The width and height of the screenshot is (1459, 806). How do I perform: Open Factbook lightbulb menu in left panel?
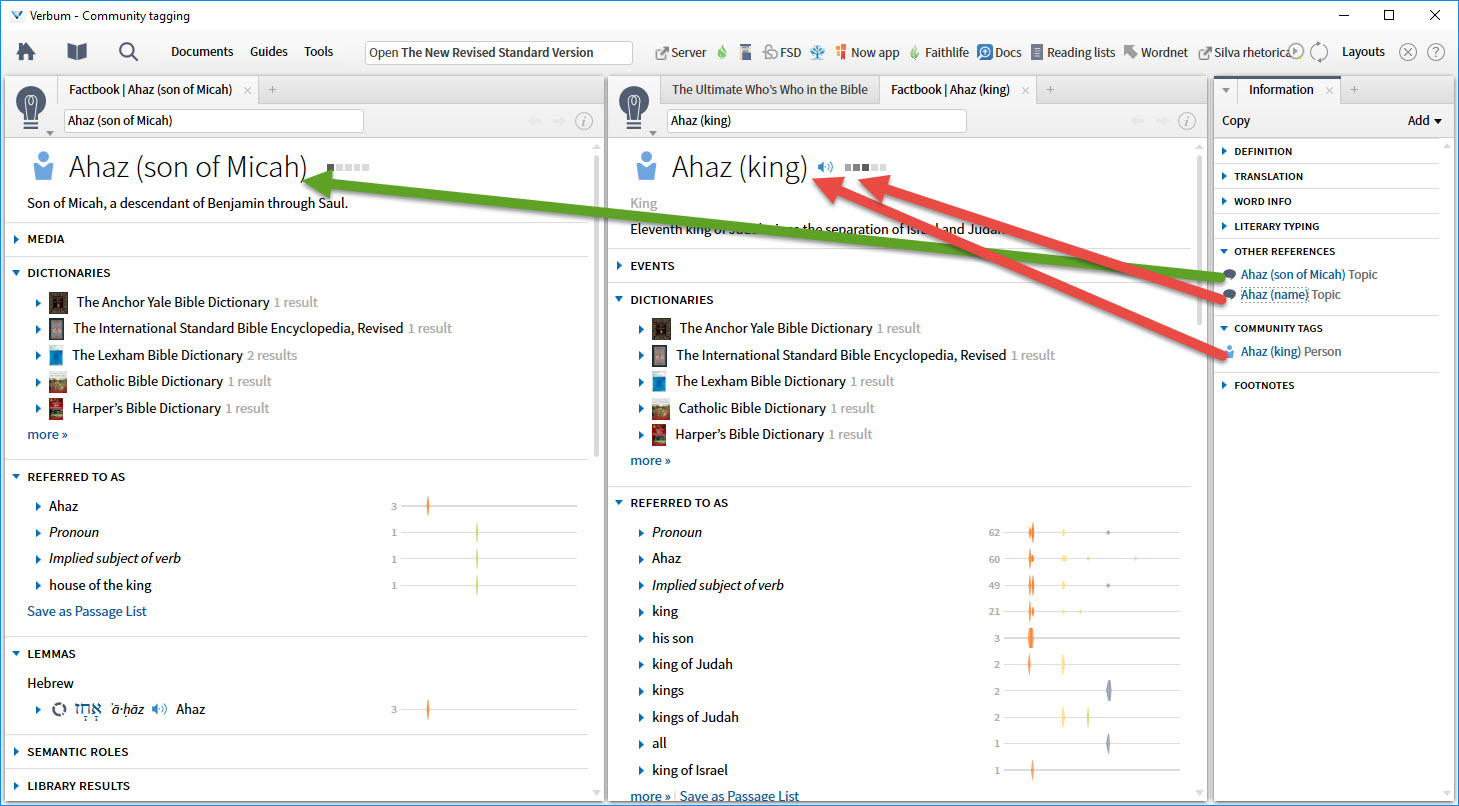point(34,108)
